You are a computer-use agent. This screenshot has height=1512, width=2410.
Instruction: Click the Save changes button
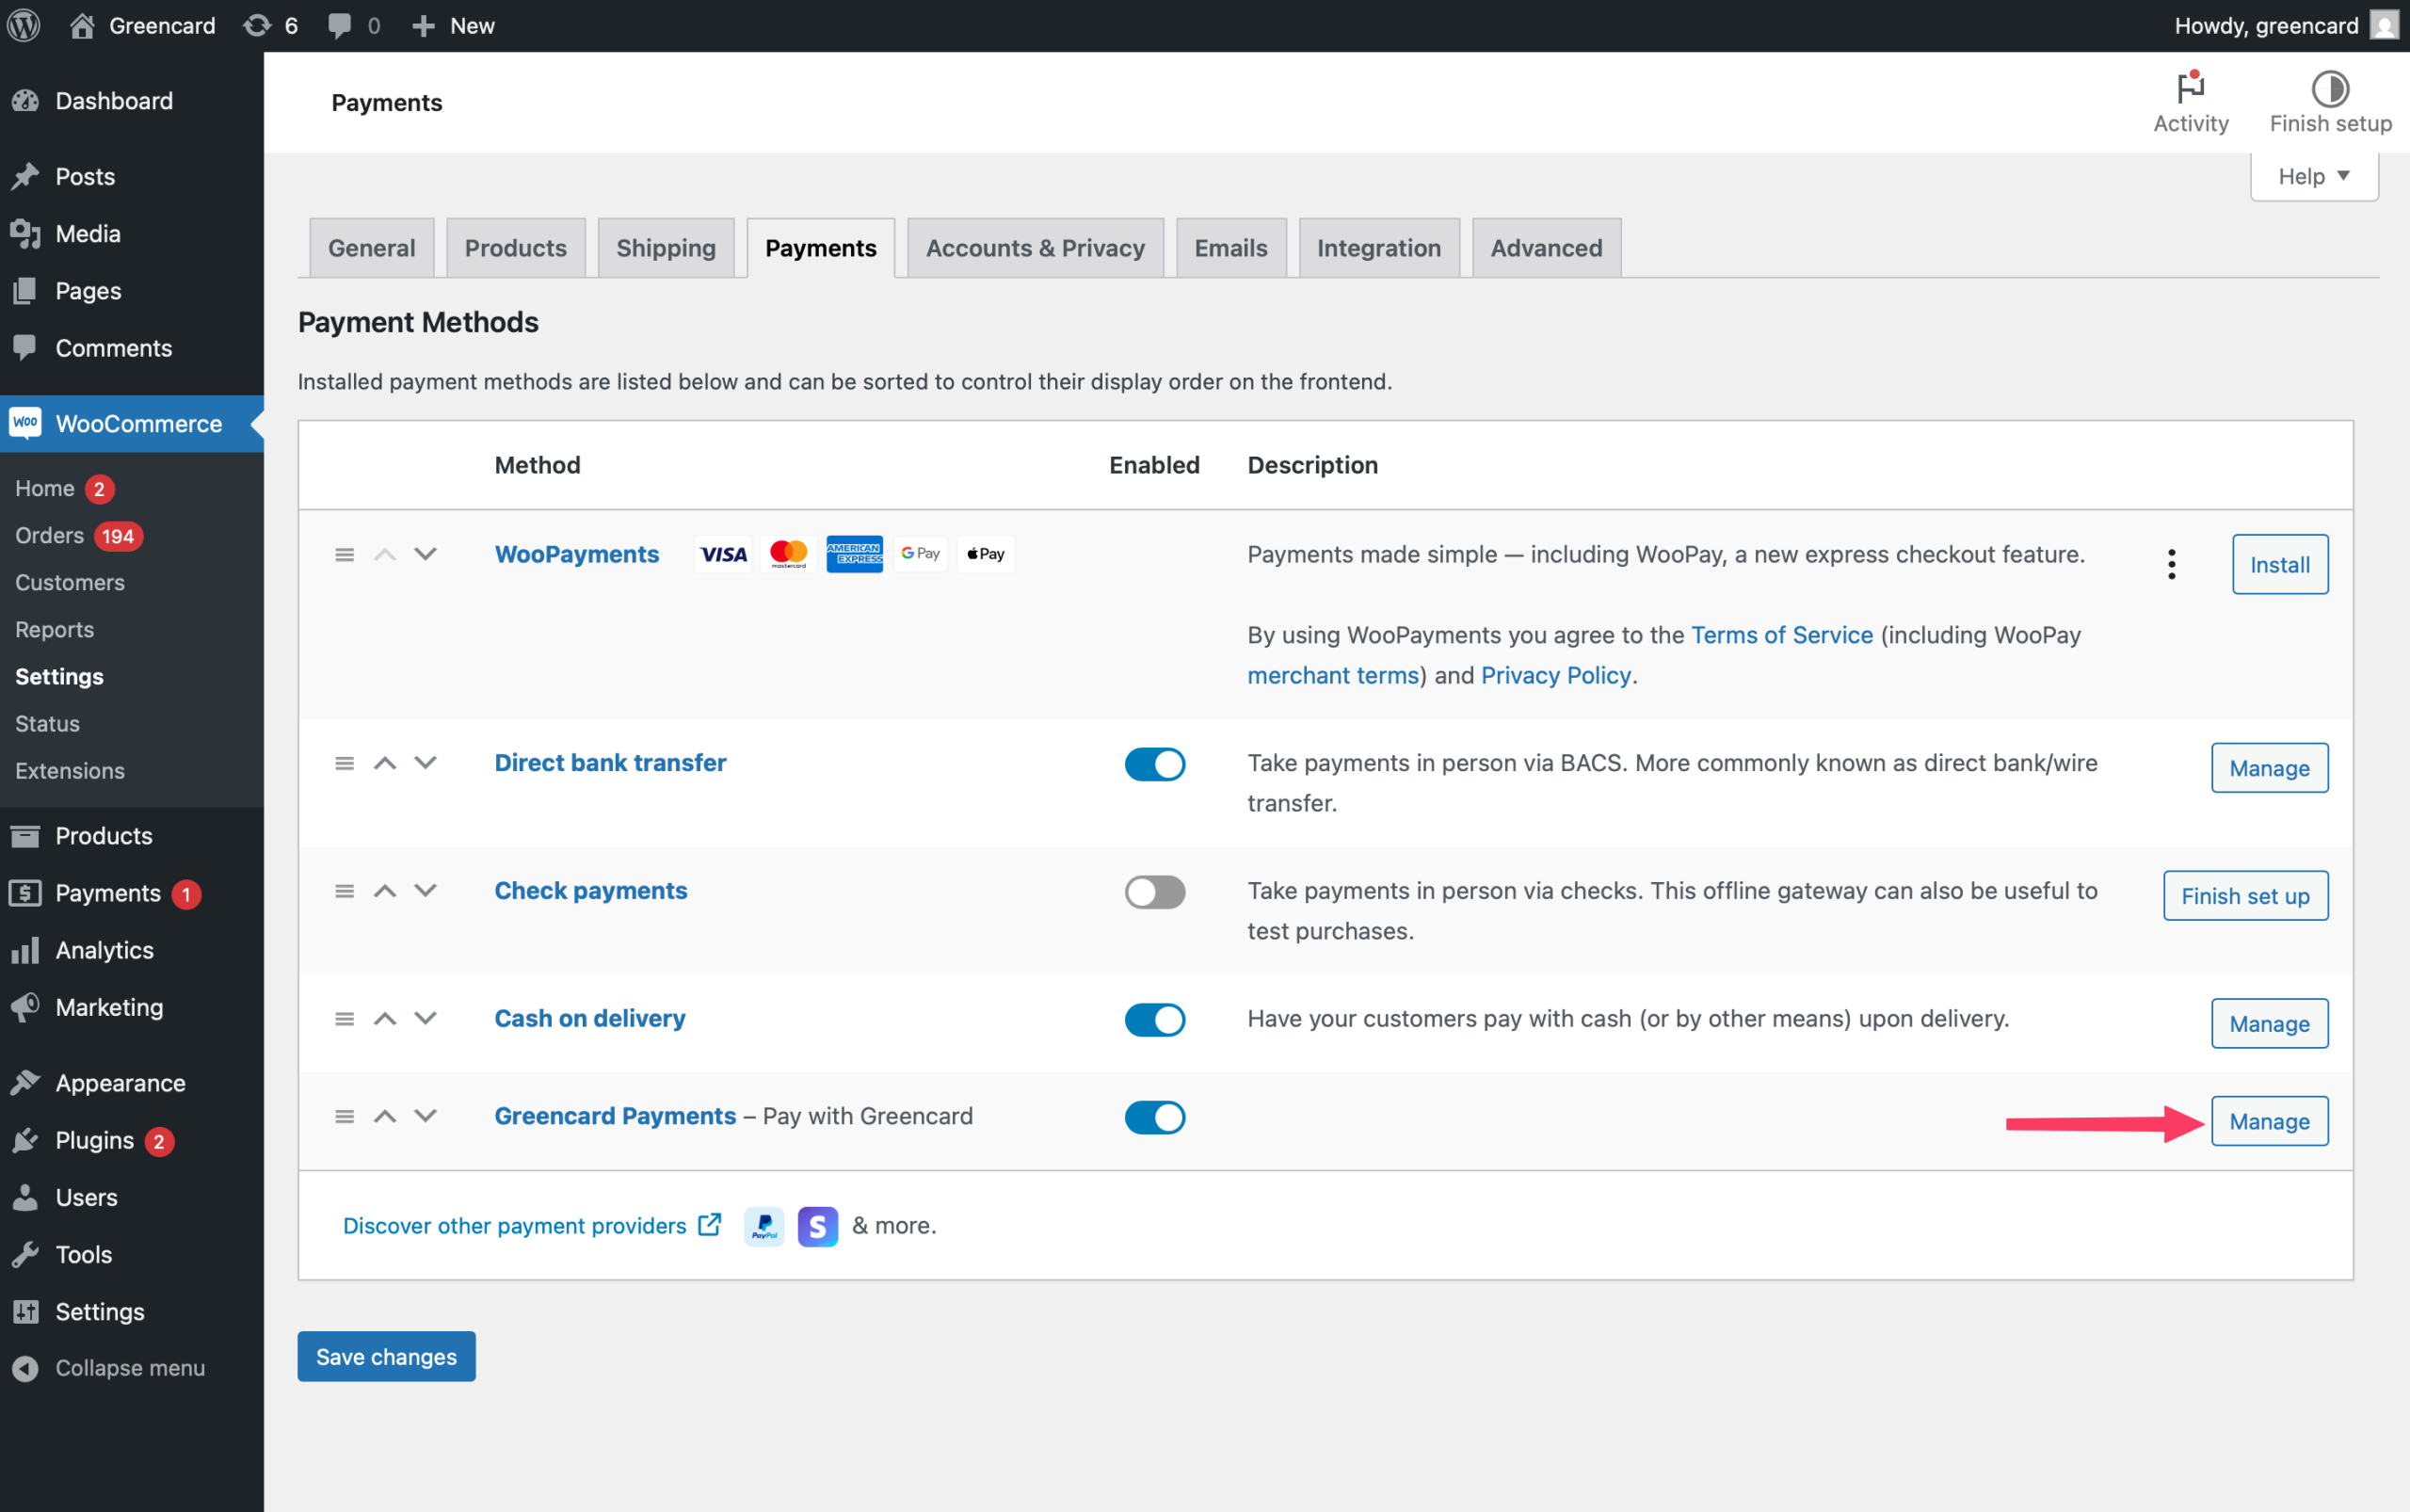click(x=386, y=1356)
